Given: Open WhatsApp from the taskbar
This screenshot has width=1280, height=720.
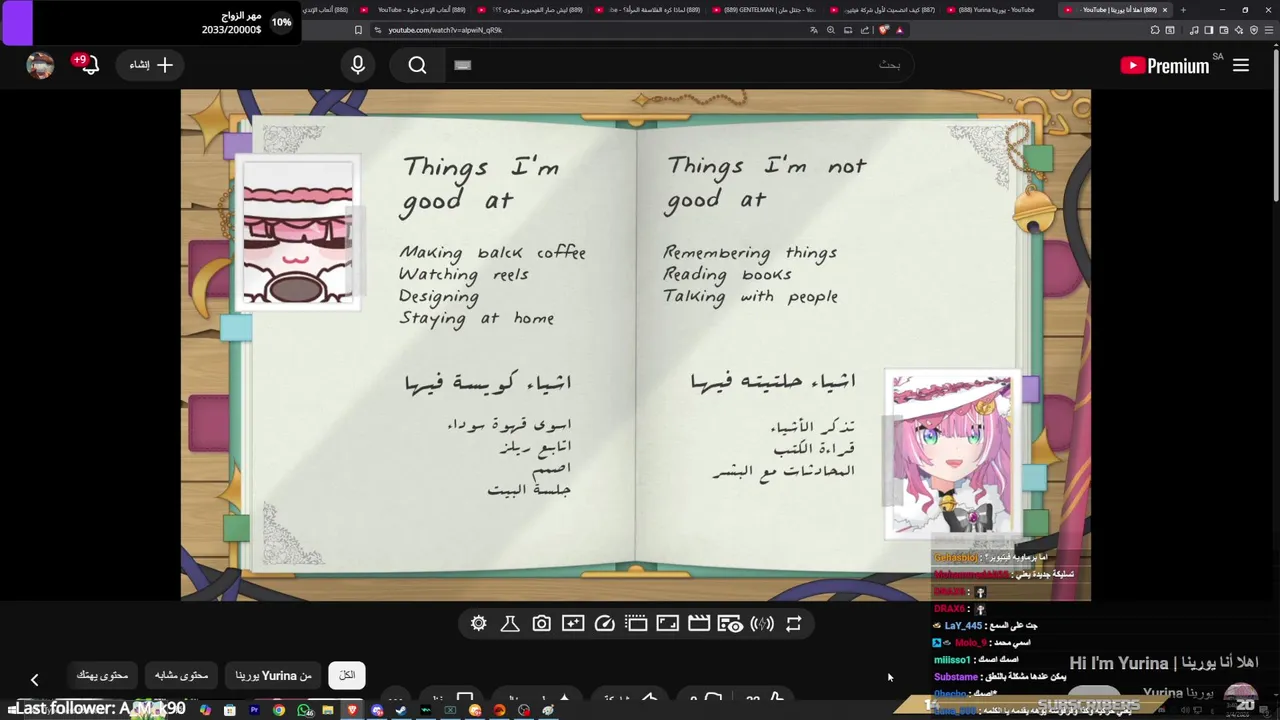Looking at the screenshot, I should pos(304,710).
